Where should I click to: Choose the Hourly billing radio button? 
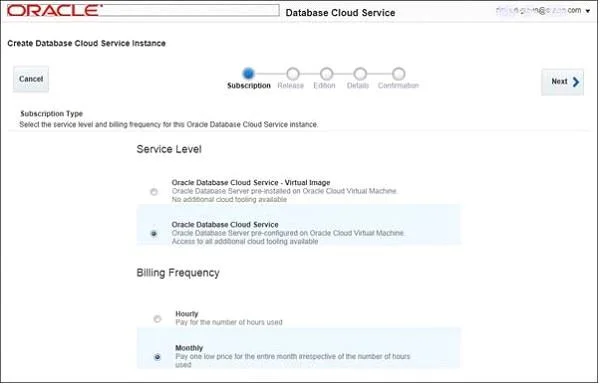click(157, 319)
